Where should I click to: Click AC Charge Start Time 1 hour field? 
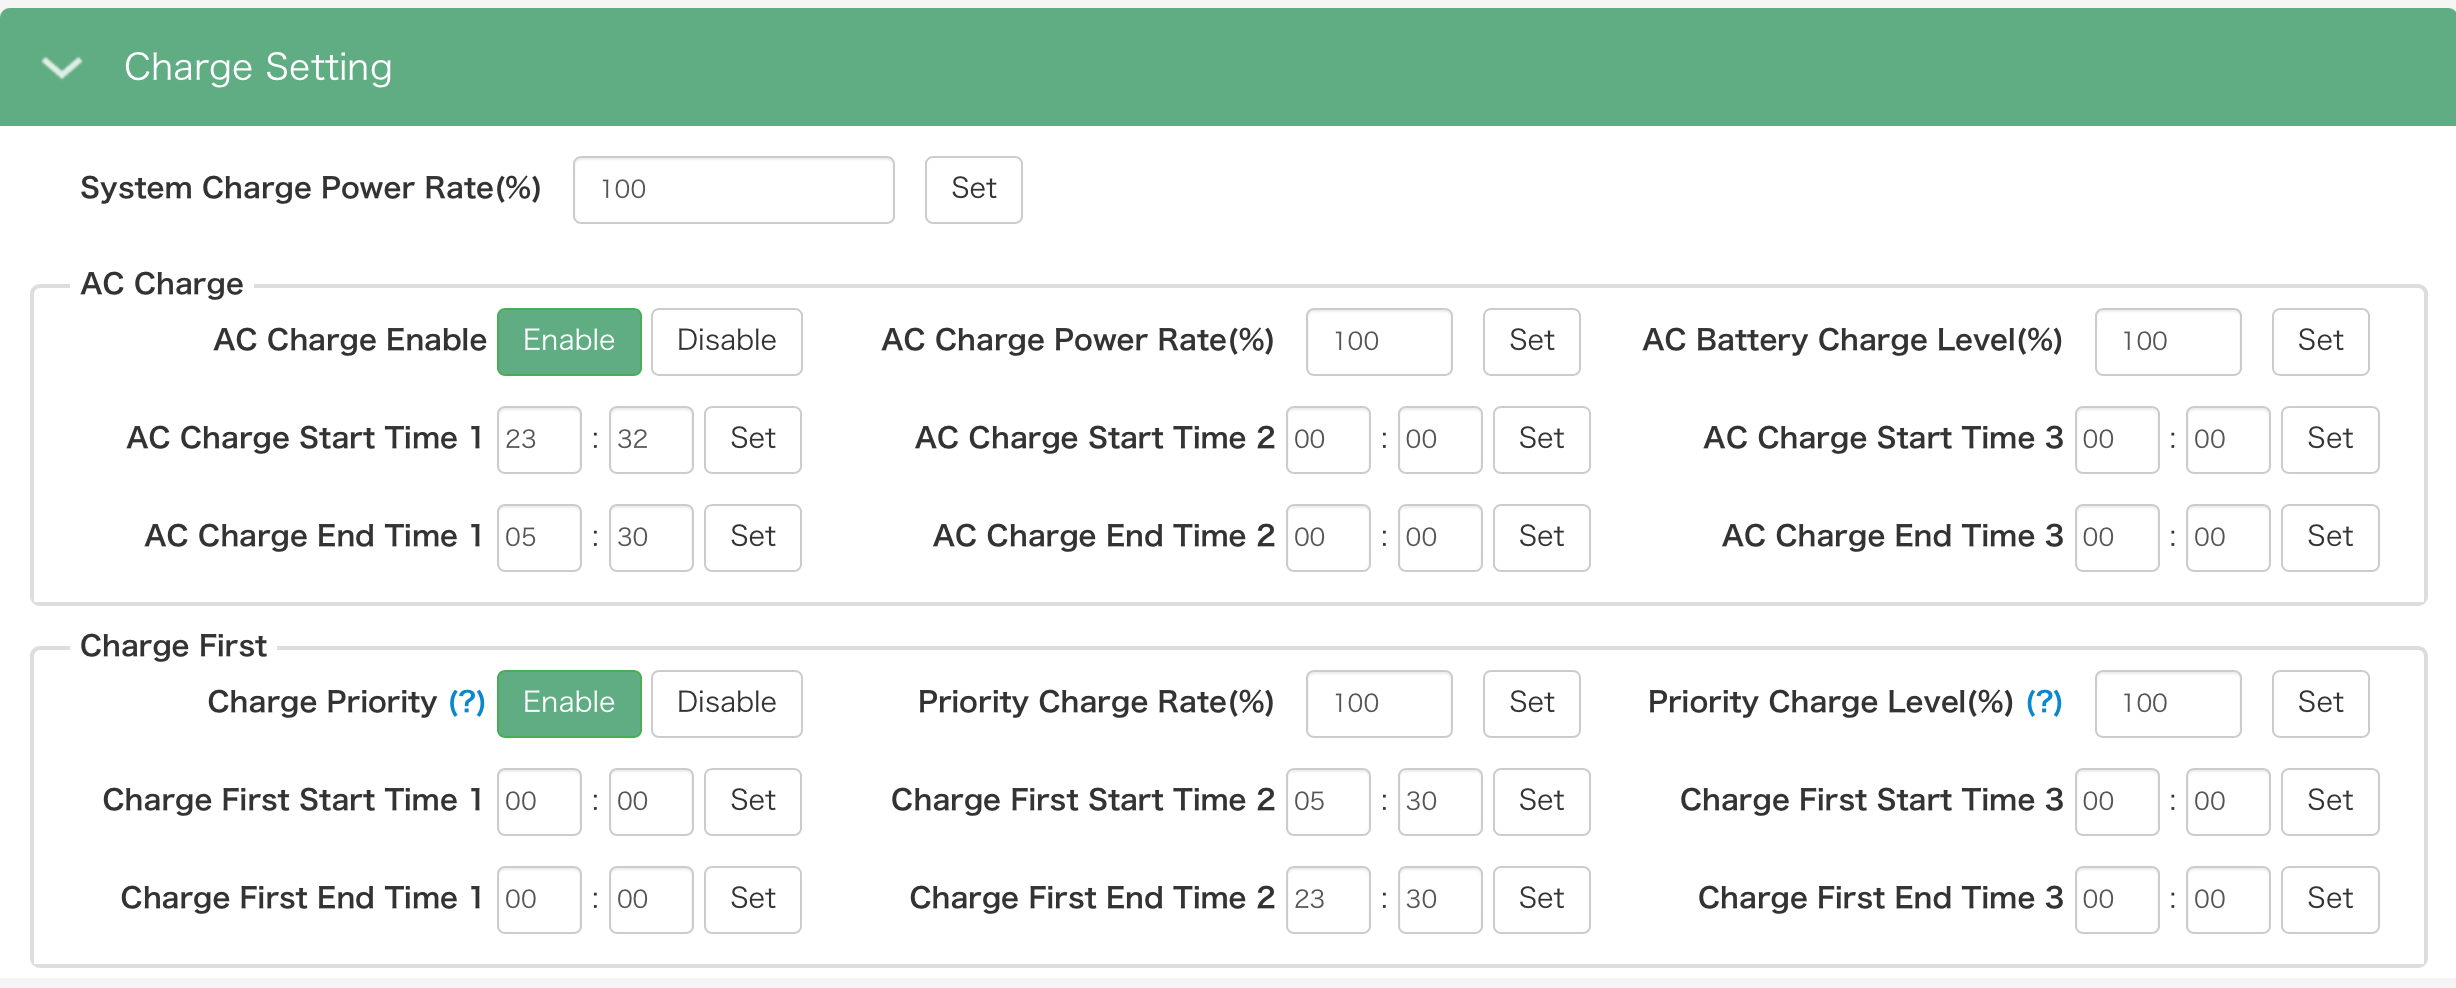[539, 439]
